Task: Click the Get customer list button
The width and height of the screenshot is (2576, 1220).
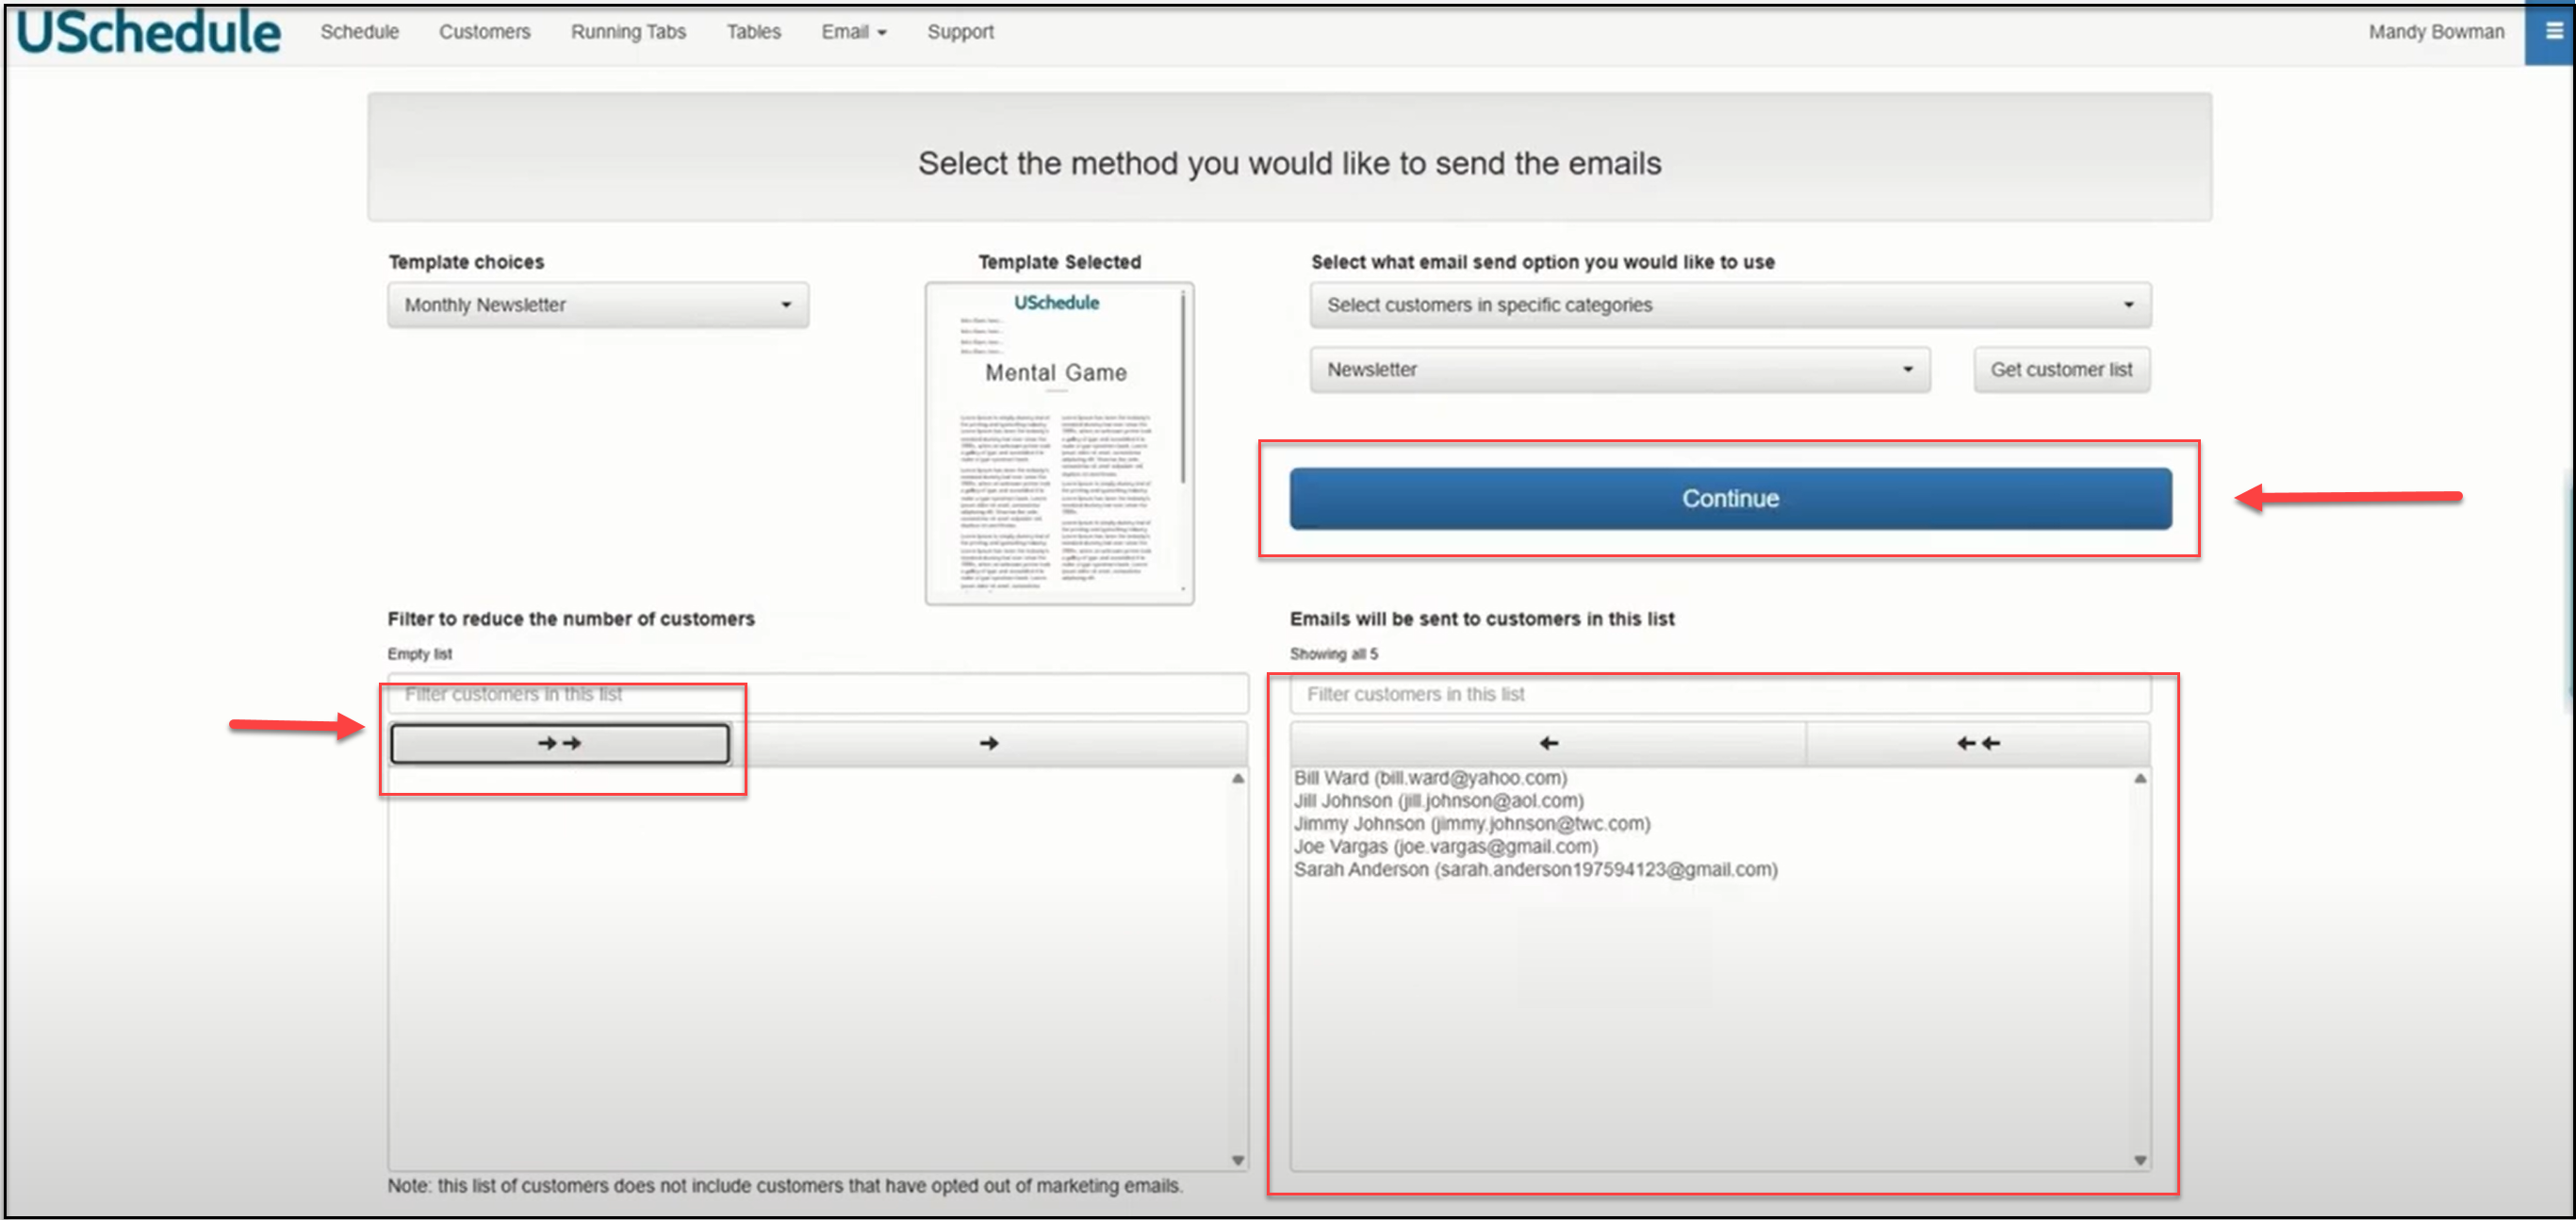Action: coord(2060,370)
